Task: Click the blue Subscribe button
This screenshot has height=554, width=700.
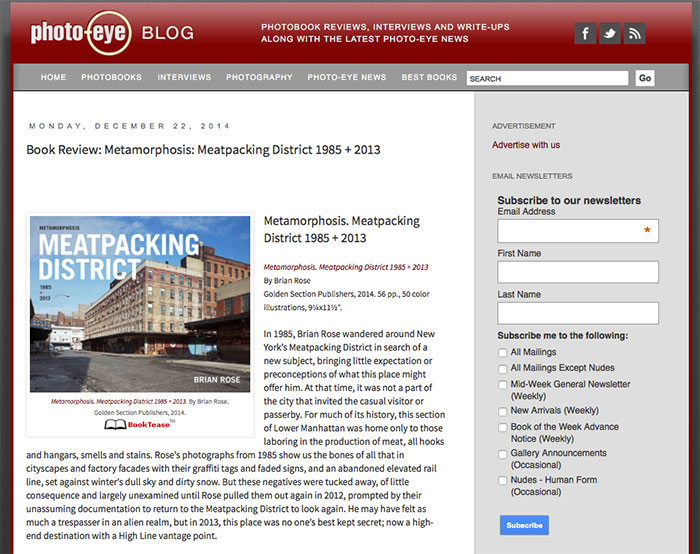Action: click(x=525, y=525)
